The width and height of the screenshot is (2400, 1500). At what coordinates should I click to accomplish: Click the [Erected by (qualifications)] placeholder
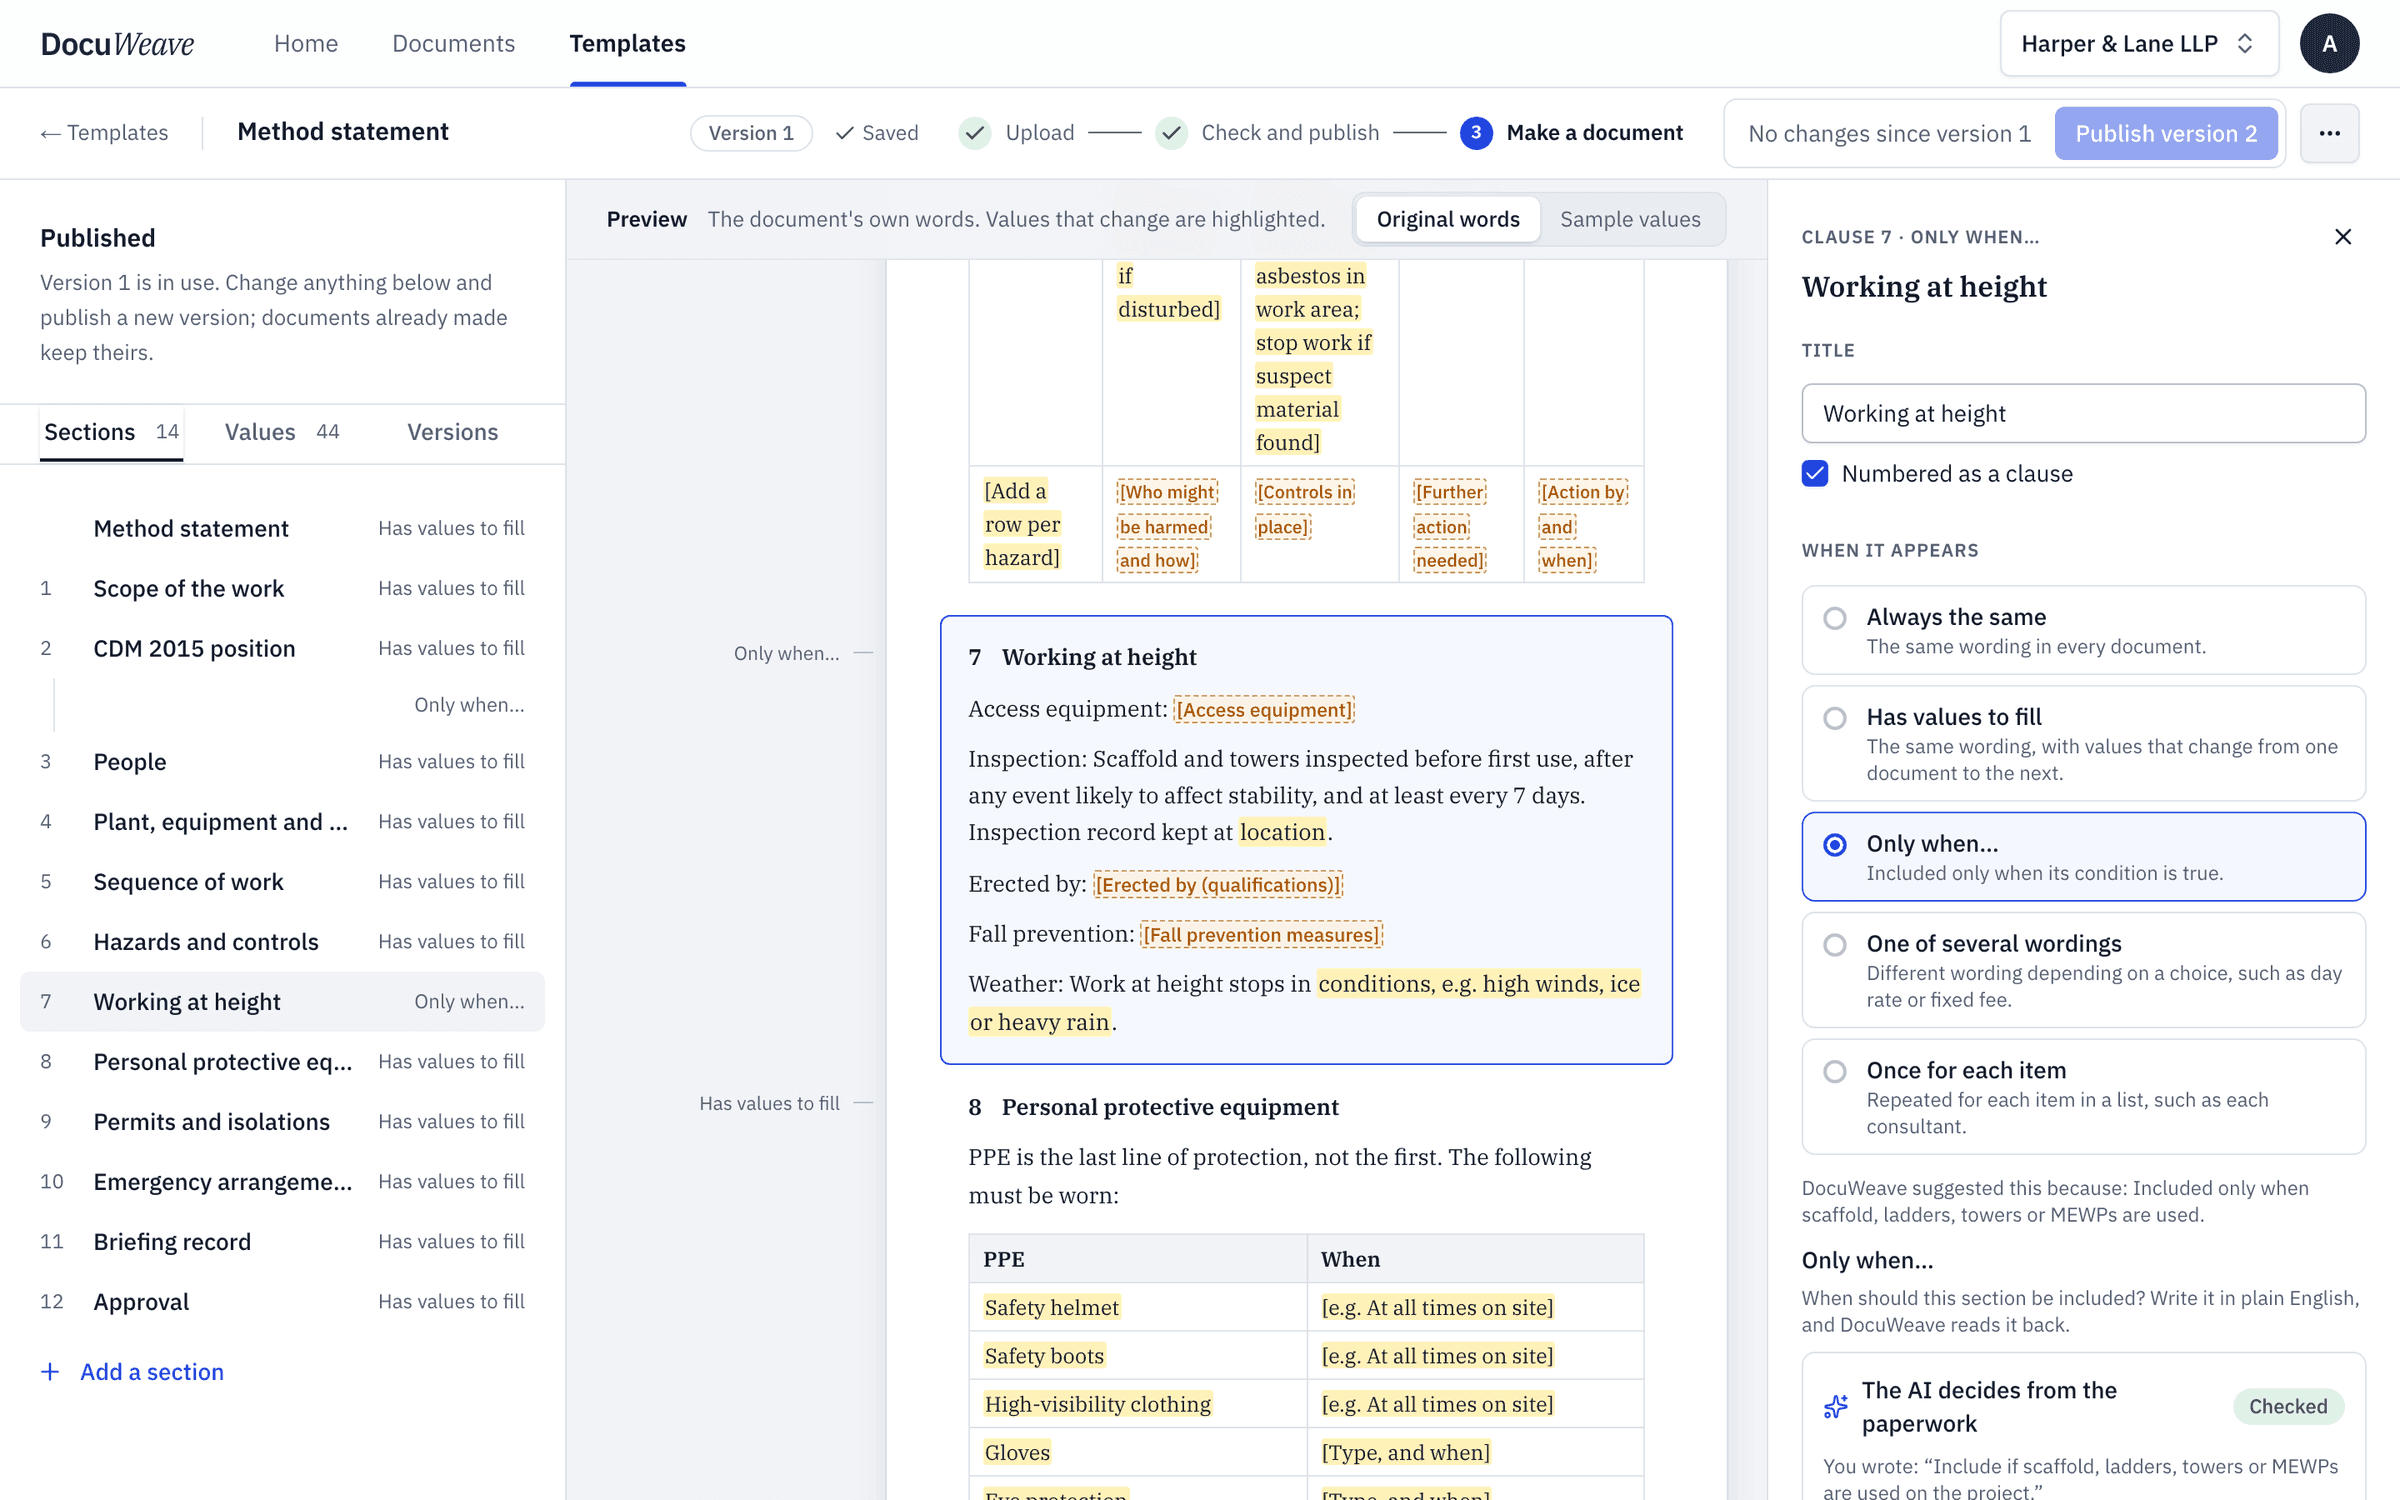(x=1217, y=884)
